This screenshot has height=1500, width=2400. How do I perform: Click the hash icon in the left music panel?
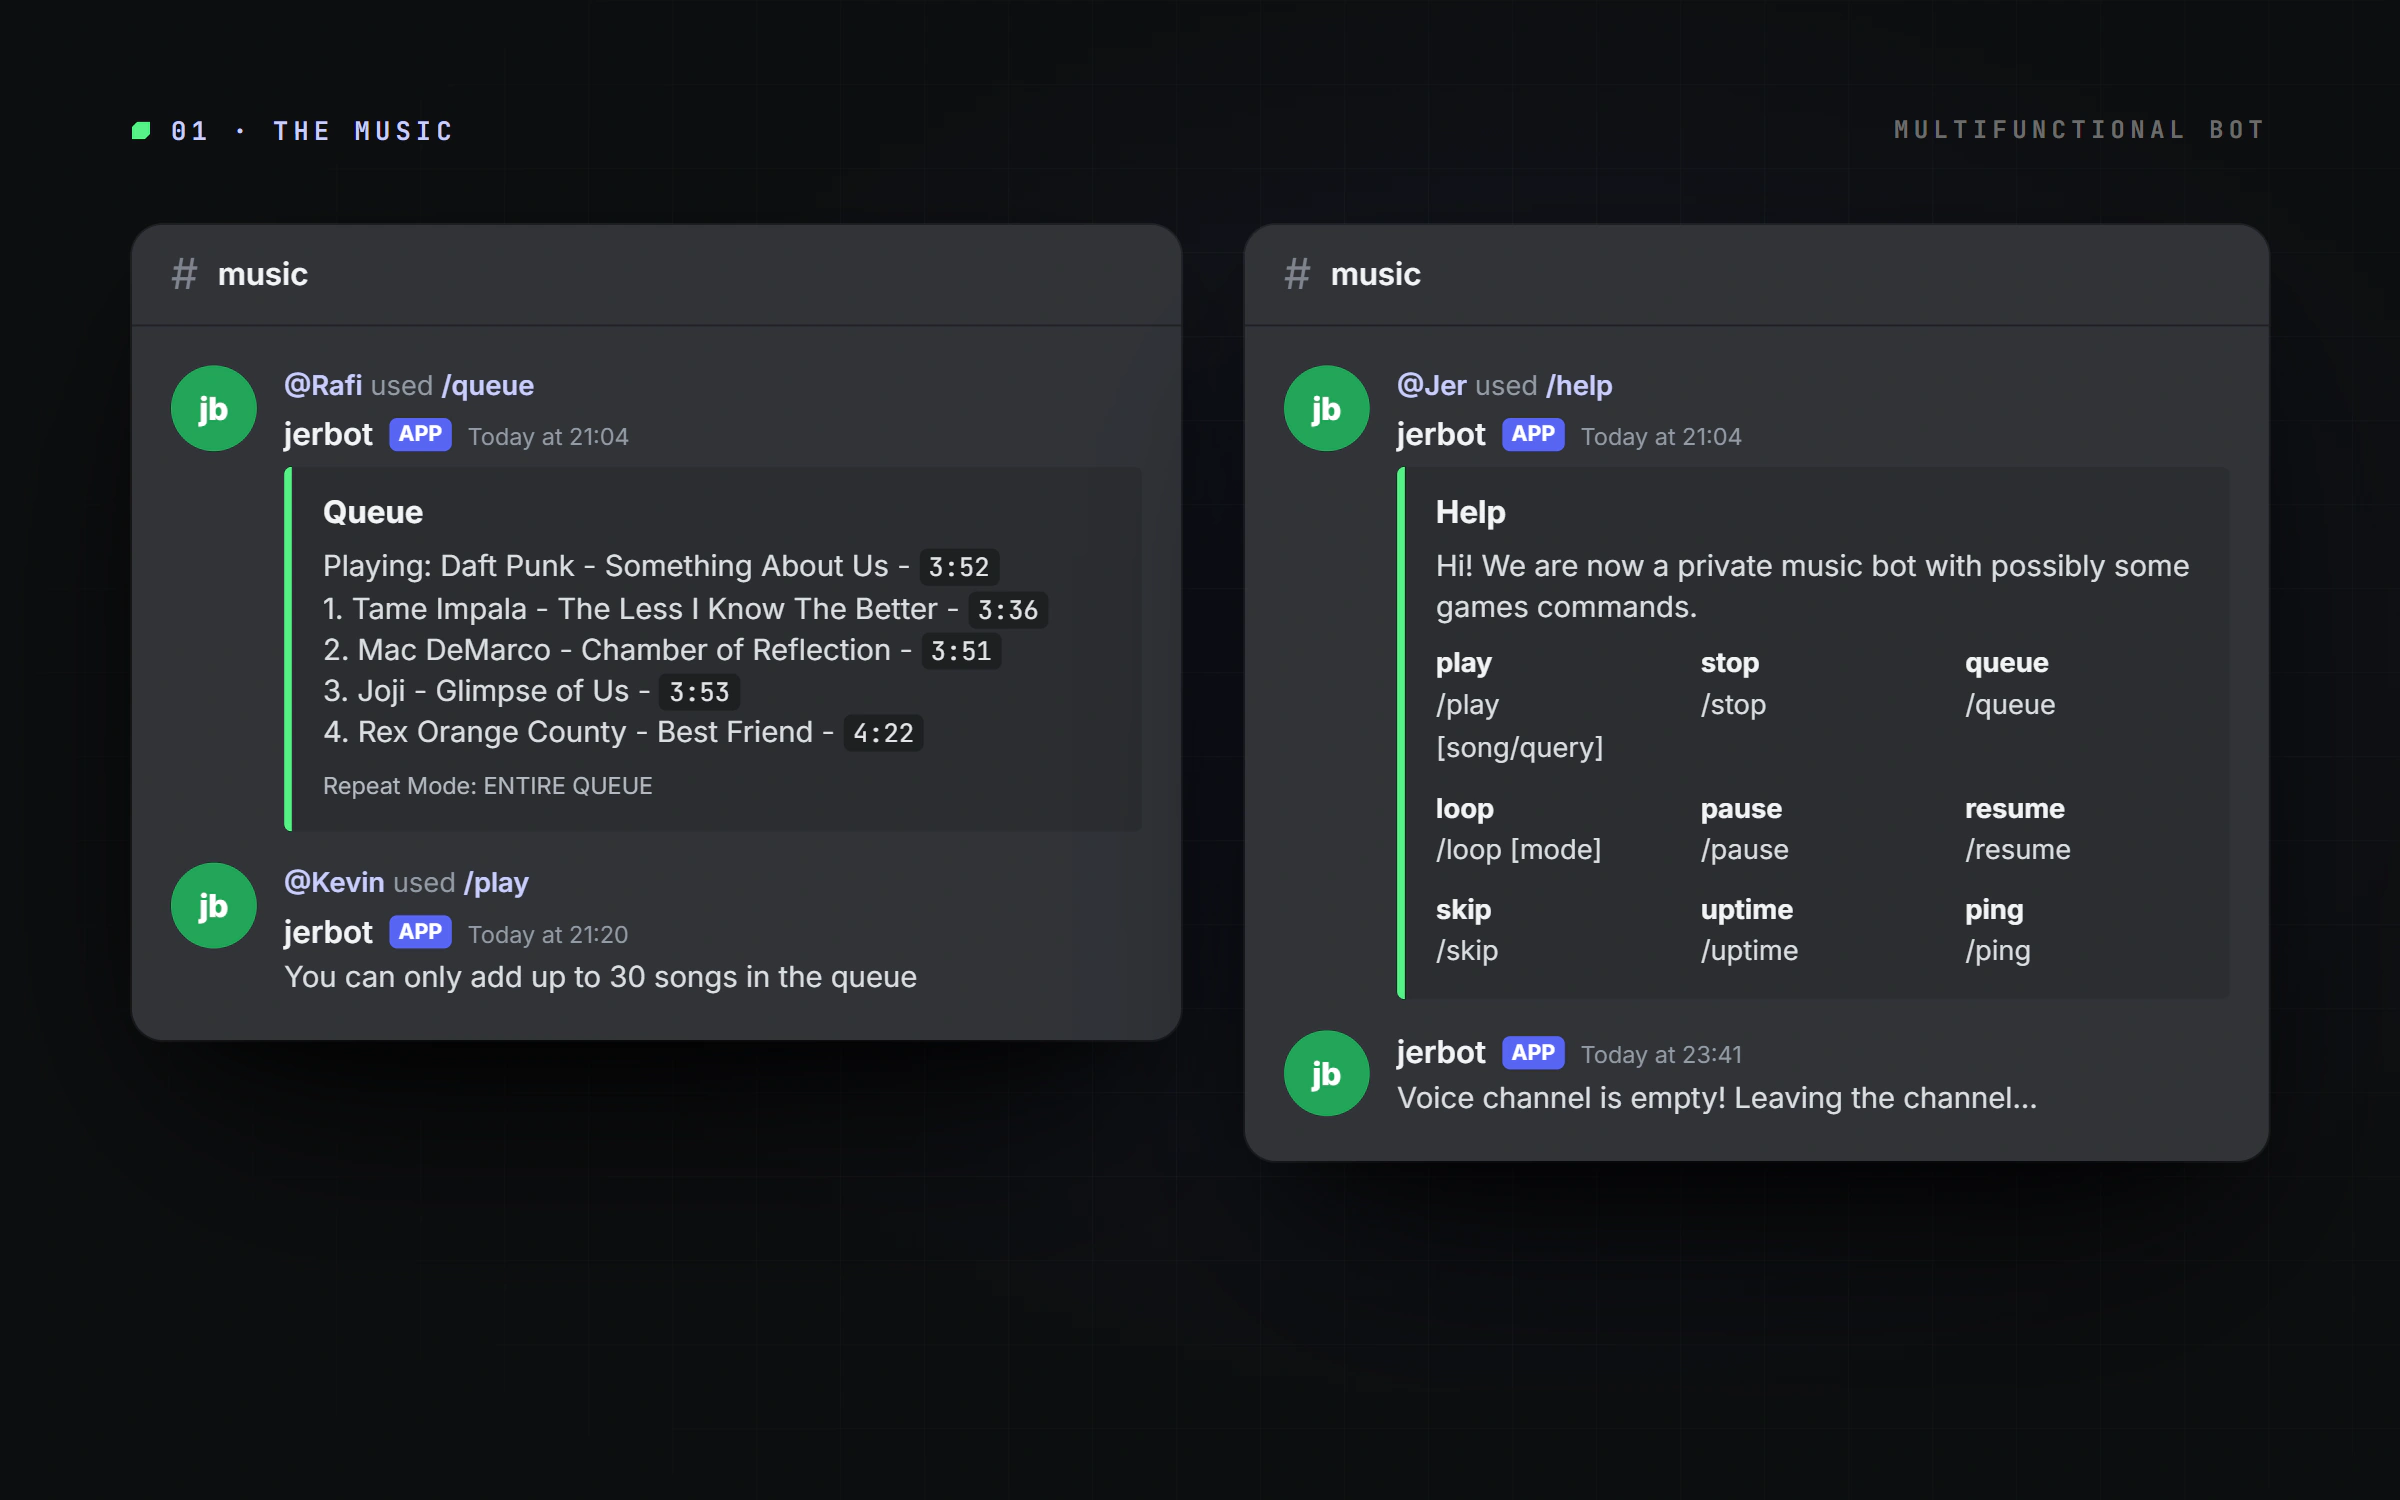[184, 274]
